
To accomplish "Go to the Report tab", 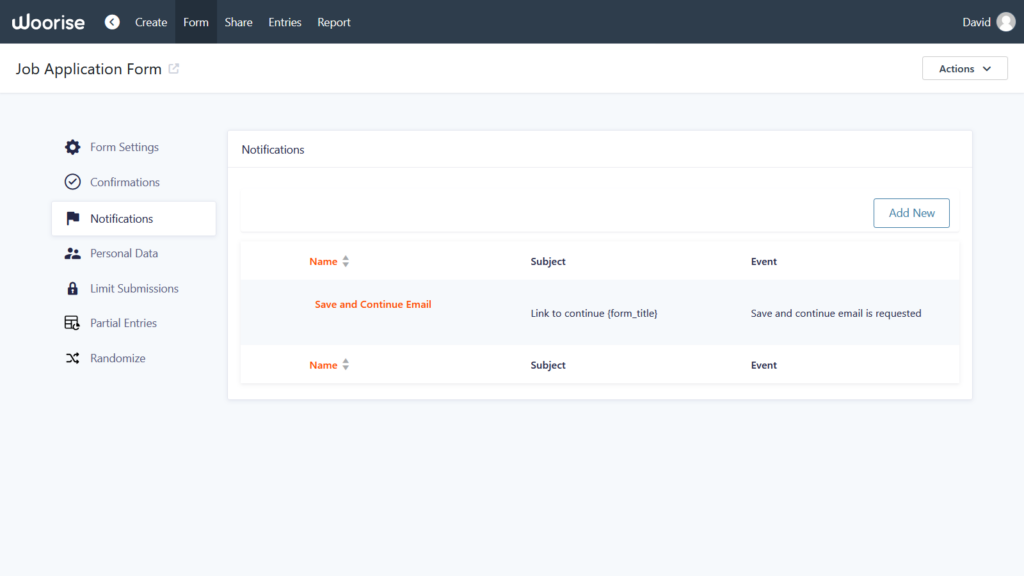I will tap(334, 22).
